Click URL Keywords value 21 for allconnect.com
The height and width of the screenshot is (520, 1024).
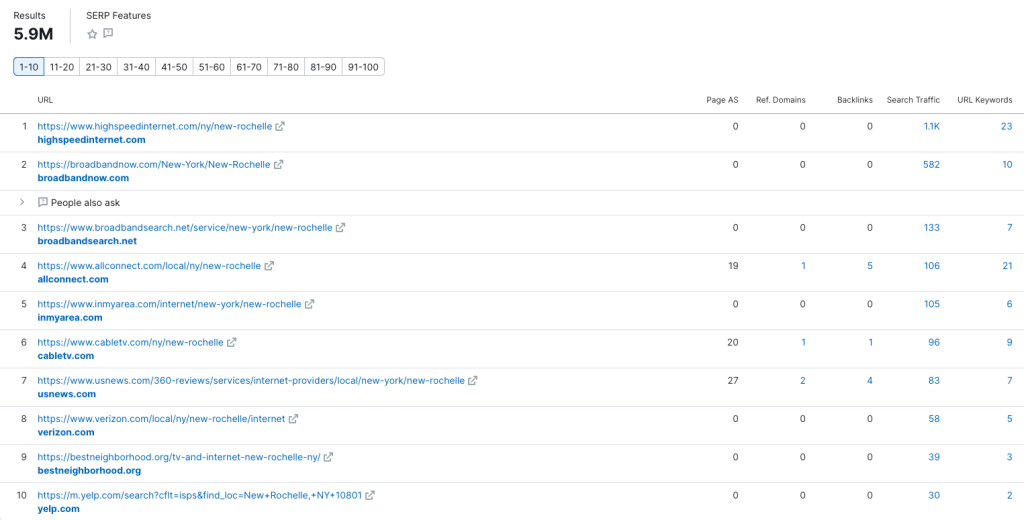tap(1007, 266)
